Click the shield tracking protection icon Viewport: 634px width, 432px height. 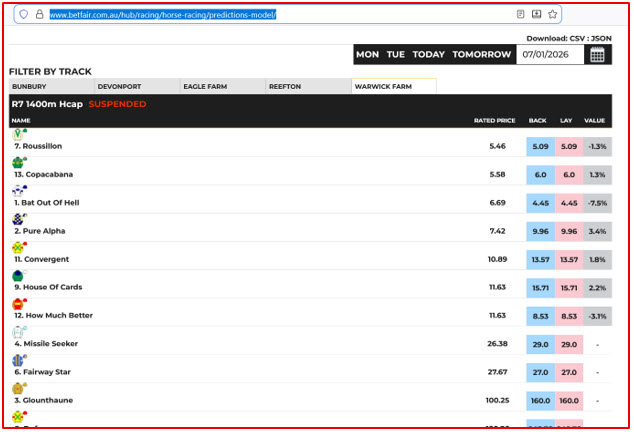(x=24, y=15)
